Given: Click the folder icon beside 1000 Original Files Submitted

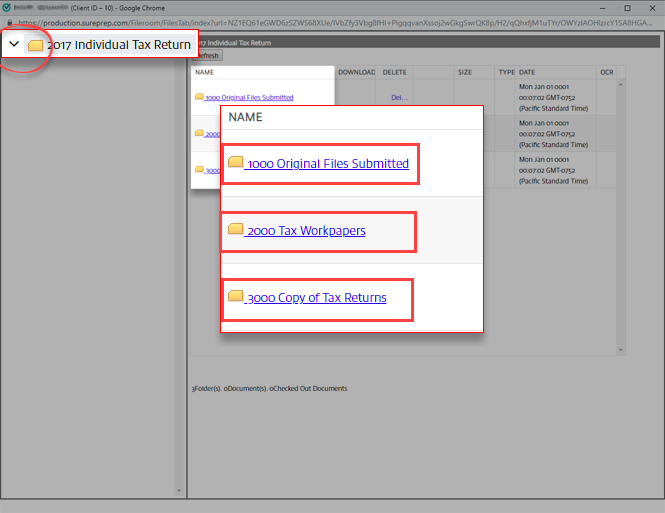Looking at the screenshot, I should [x=236, y=162].
